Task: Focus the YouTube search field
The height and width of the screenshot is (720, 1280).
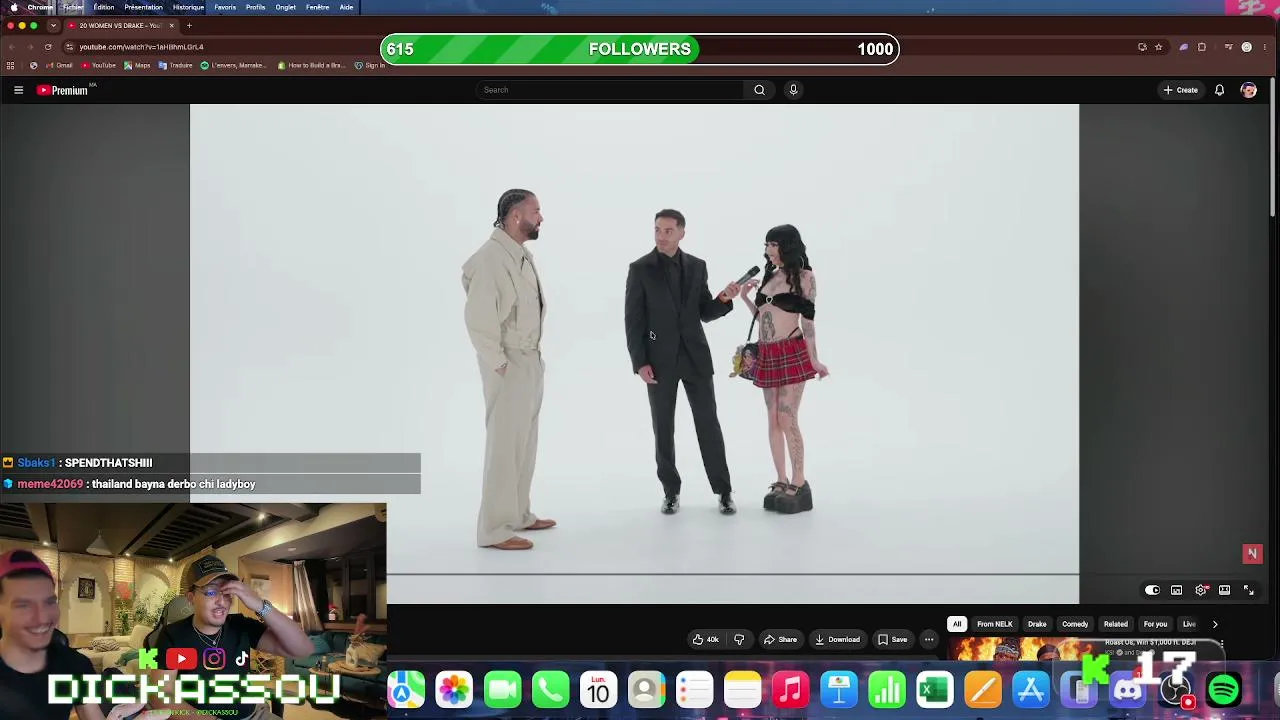Action: (610, 90)
